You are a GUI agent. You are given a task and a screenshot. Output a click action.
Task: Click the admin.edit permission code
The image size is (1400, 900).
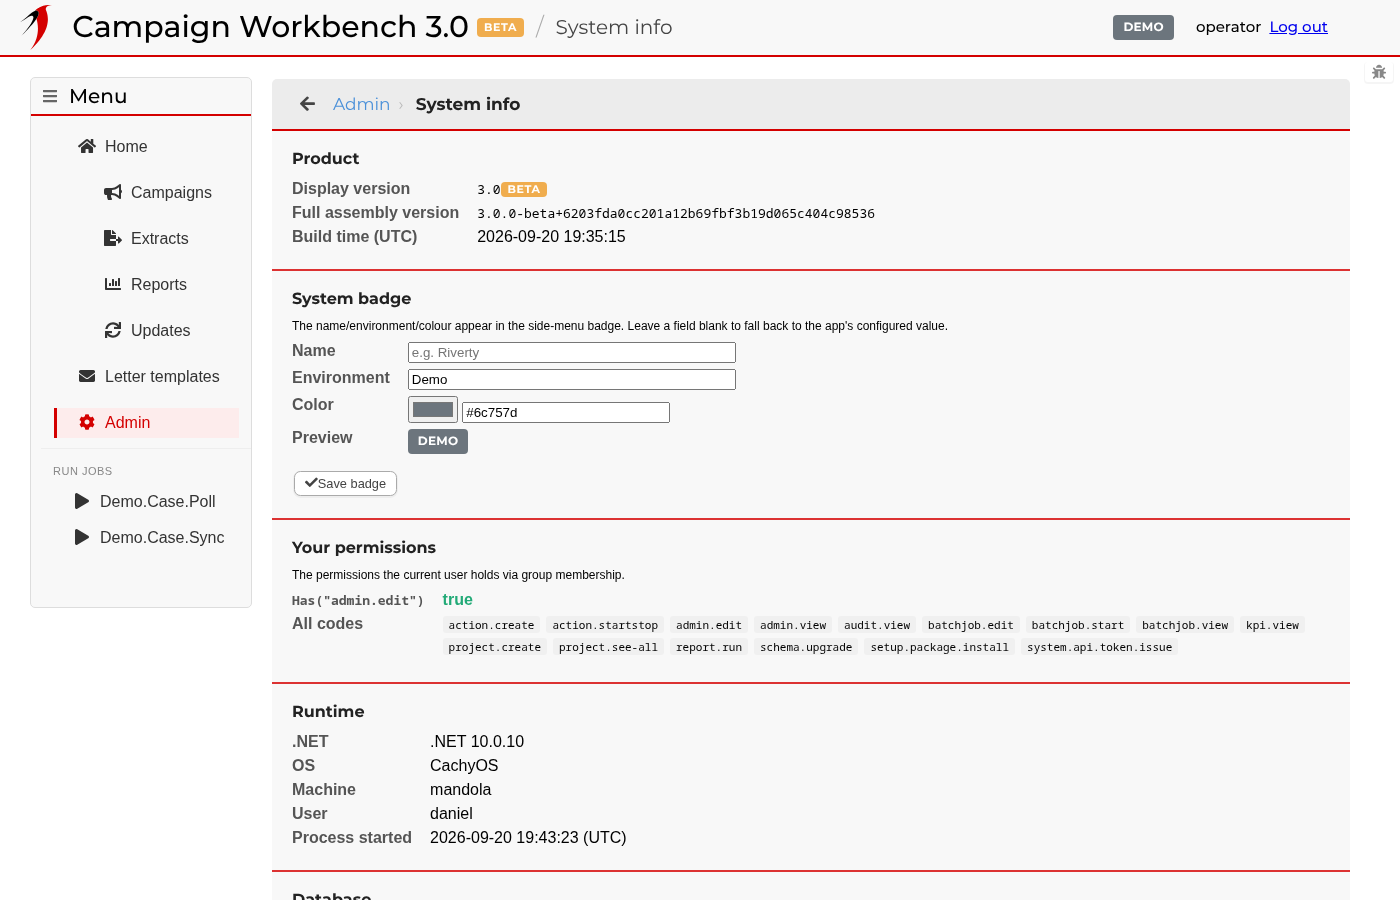point(709,625)
